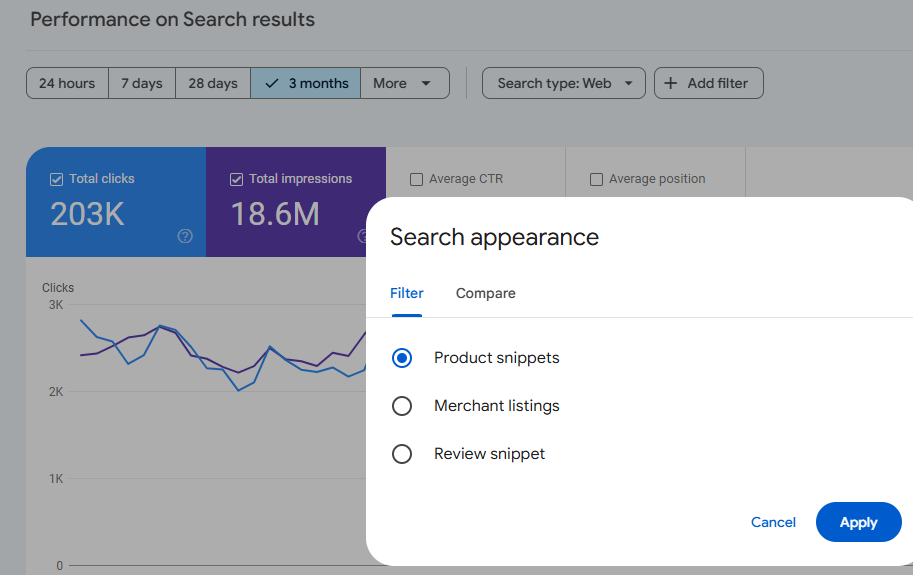This screenshot has height=575, width=913.
Task: Enable the Average position checkbox
Action: tap(597, 180)
